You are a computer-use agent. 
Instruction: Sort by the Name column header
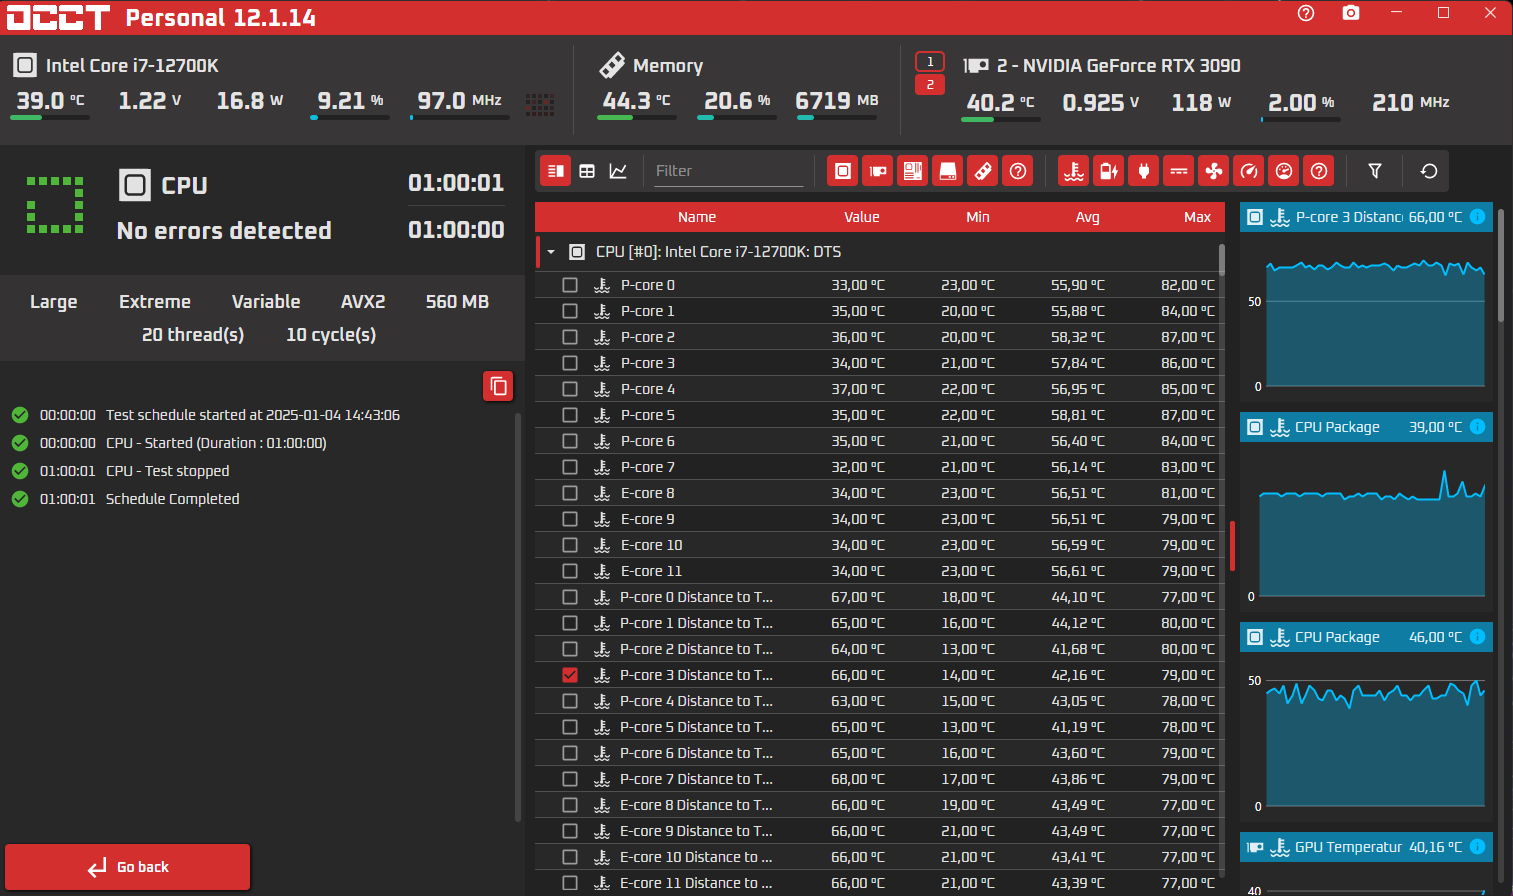point(697,217)
